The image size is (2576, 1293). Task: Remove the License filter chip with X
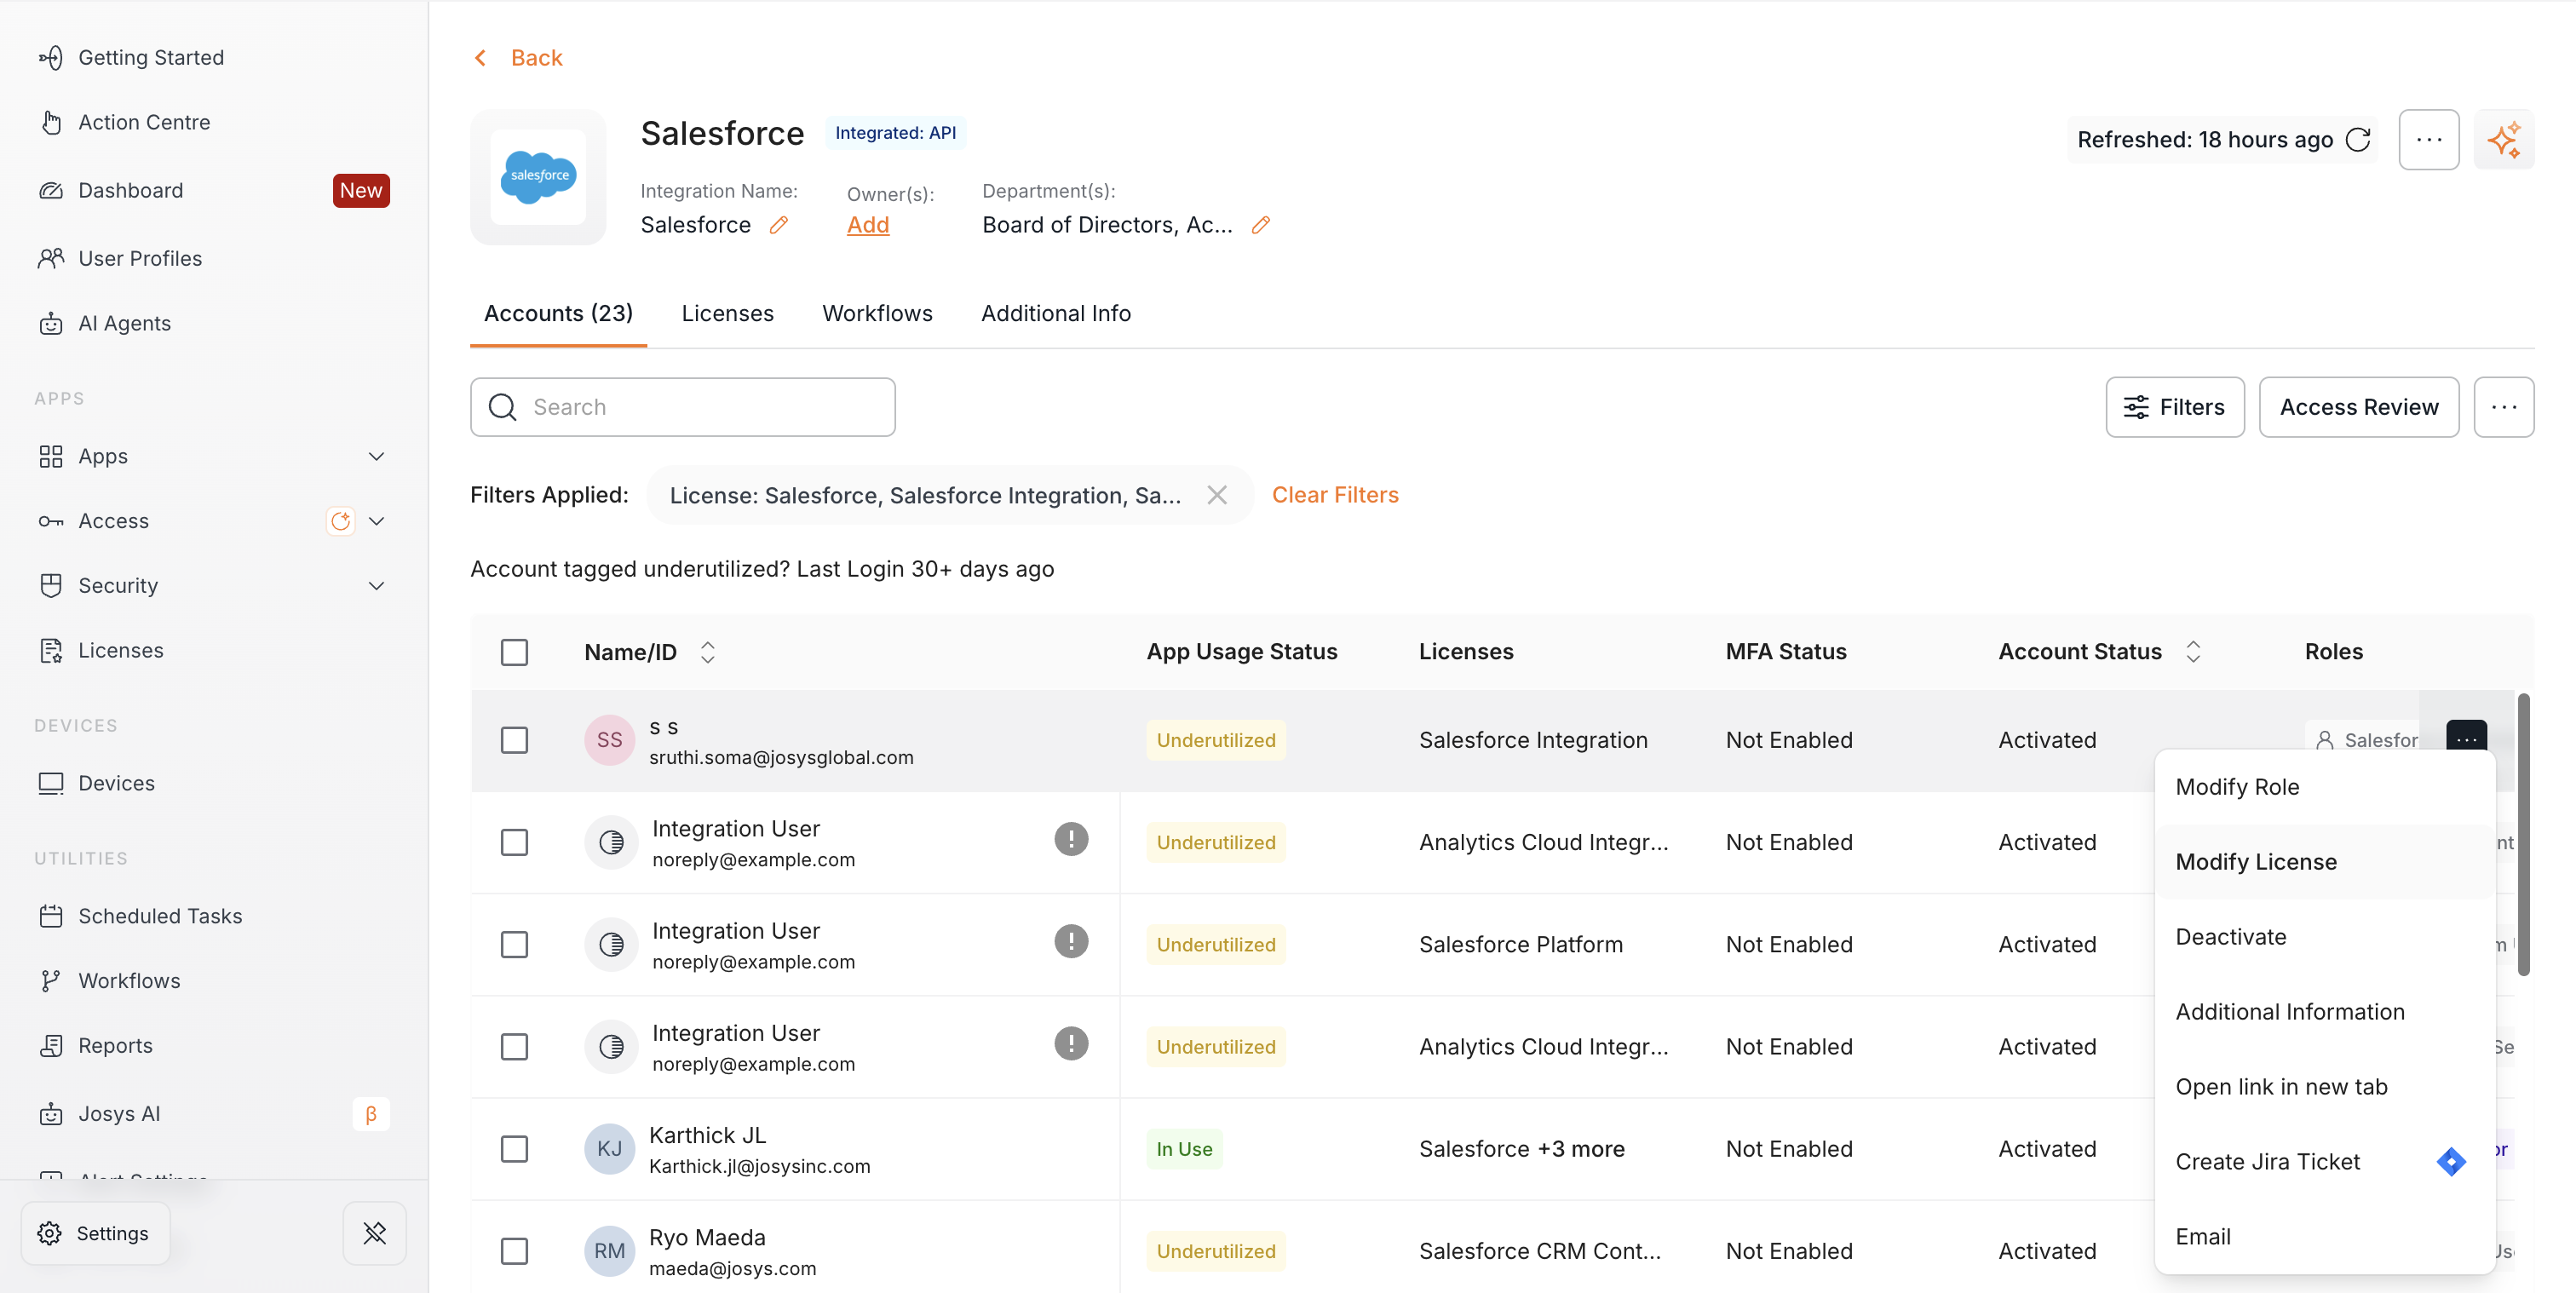1217,495
